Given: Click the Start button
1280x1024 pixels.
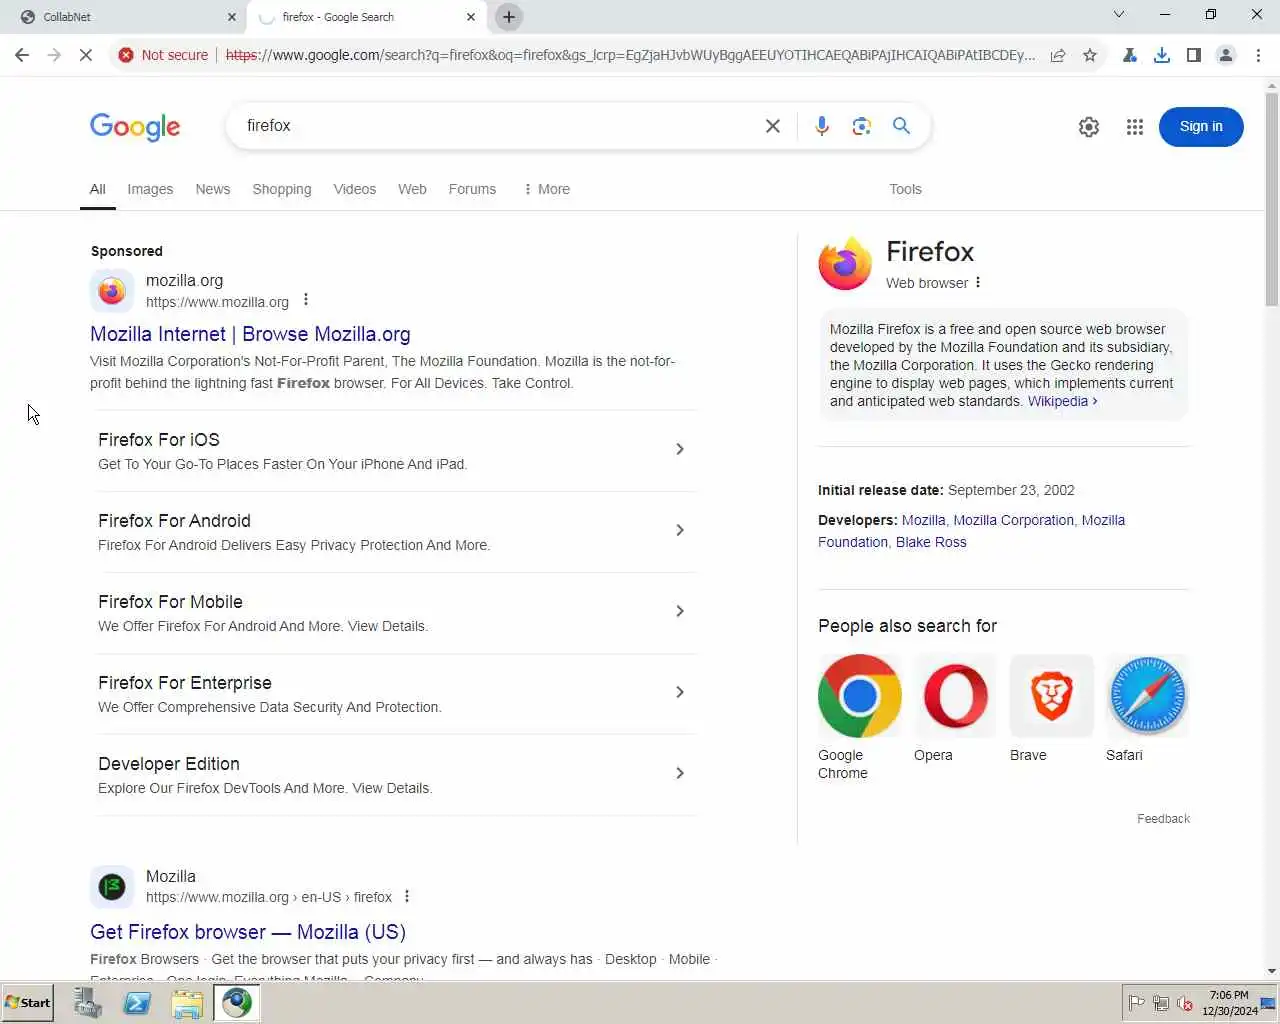Looking at the screenshot, I should click(28, 1003).
